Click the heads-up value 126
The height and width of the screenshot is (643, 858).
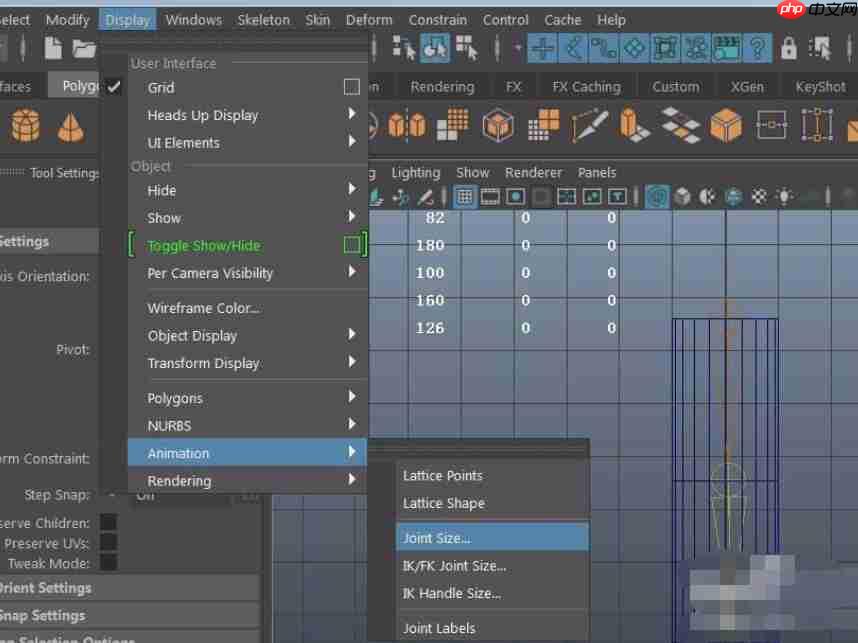(x=430, y=328)
